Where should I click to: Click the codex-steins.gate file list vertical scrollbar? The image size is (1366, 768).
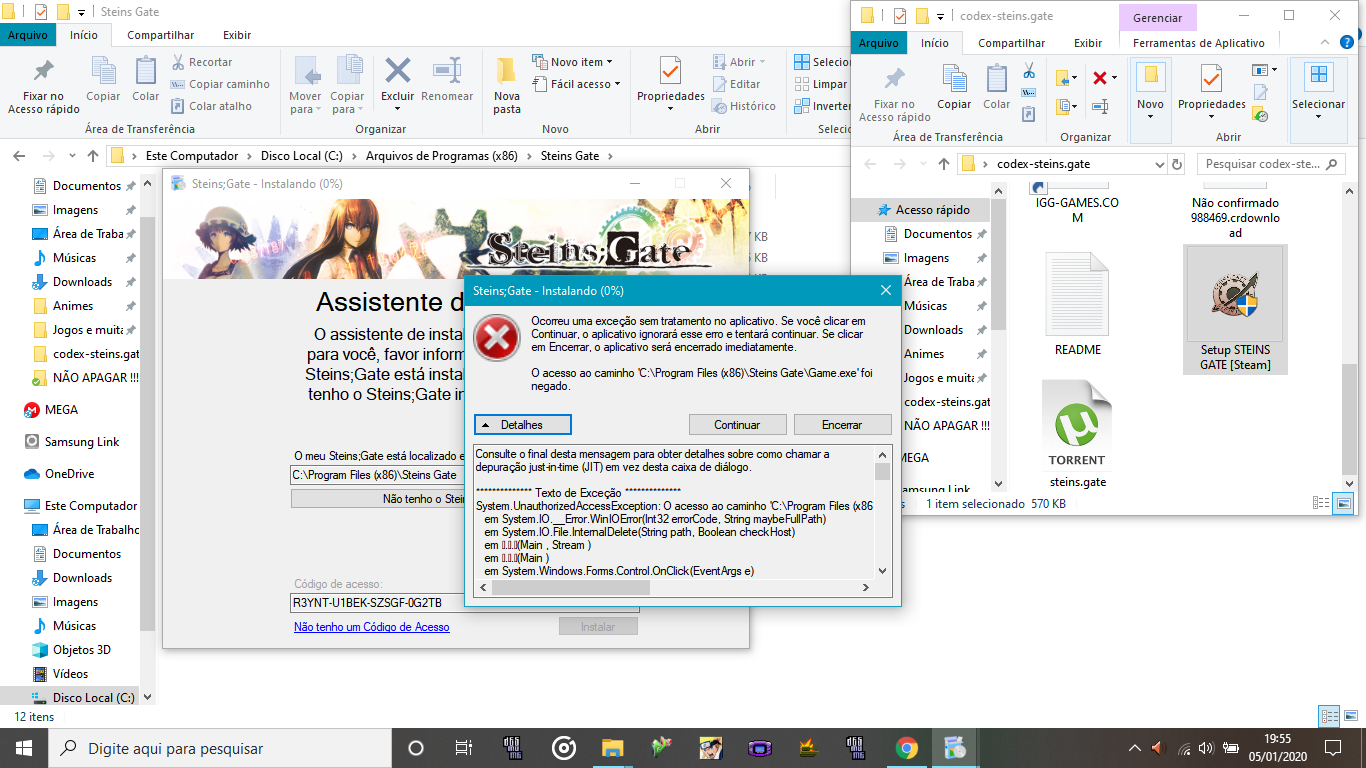(x=1350, y=419)
